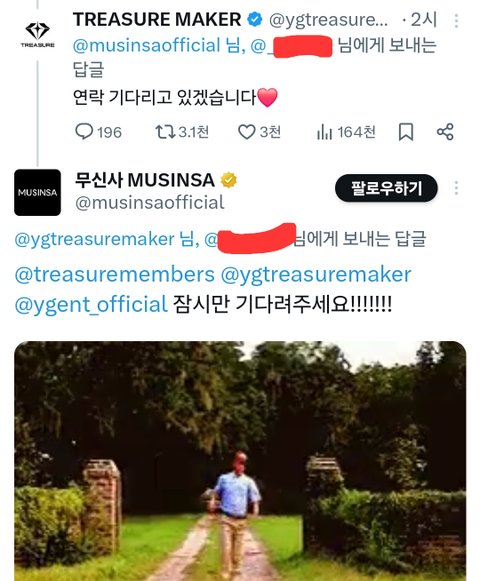Viewport: 480px width, 581px height.
Task: Open the reply icon showing 196
Action: (84, 132)
